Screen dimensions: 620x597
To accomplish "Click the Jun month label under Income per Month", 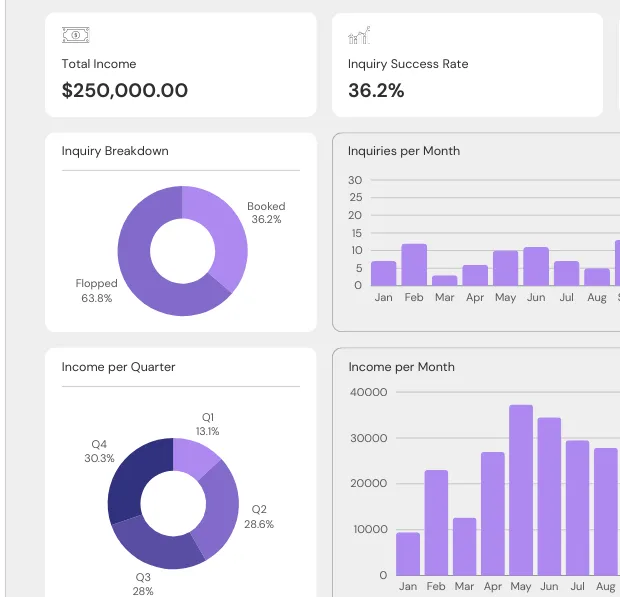I will (x=549, y=586).
